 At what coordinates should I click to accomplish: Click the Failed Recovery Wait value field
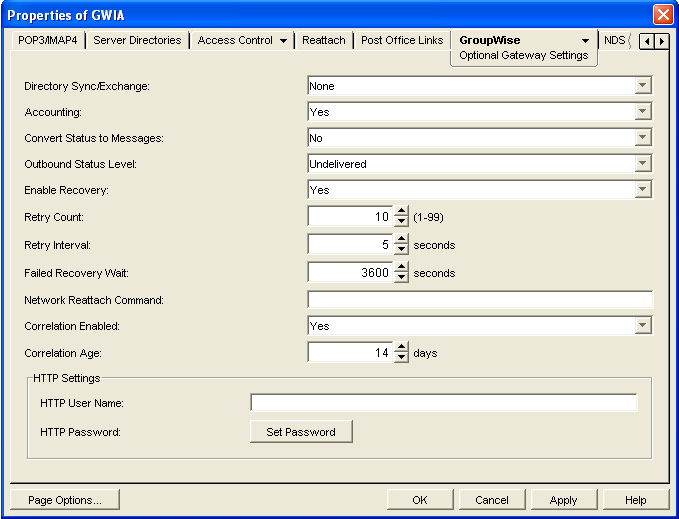point(350,272)
